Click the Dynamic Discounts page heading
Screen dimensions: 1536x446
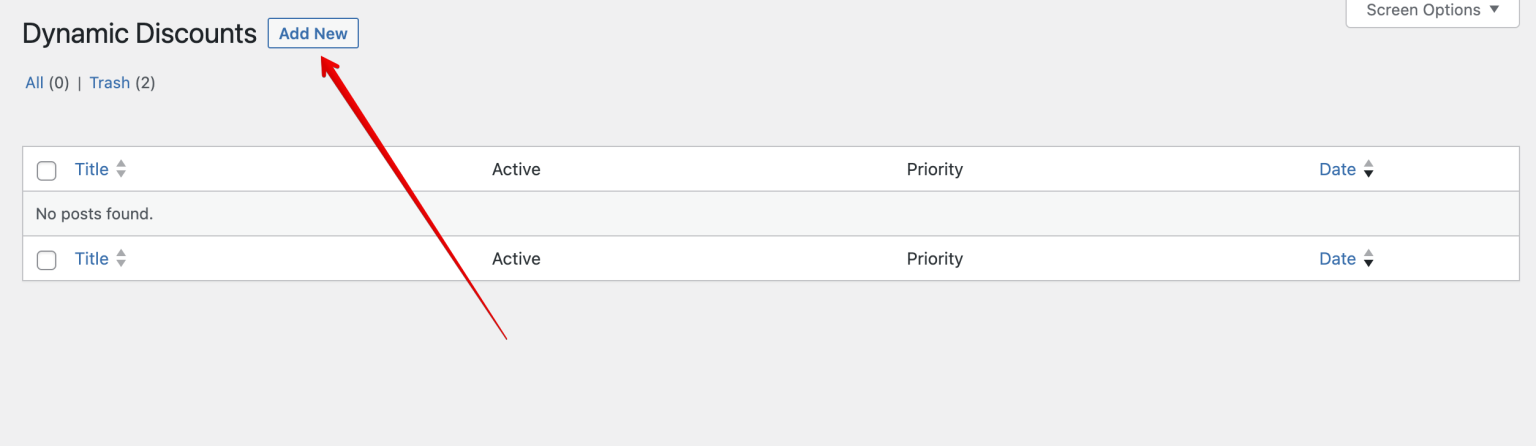[x=139, y=34]
